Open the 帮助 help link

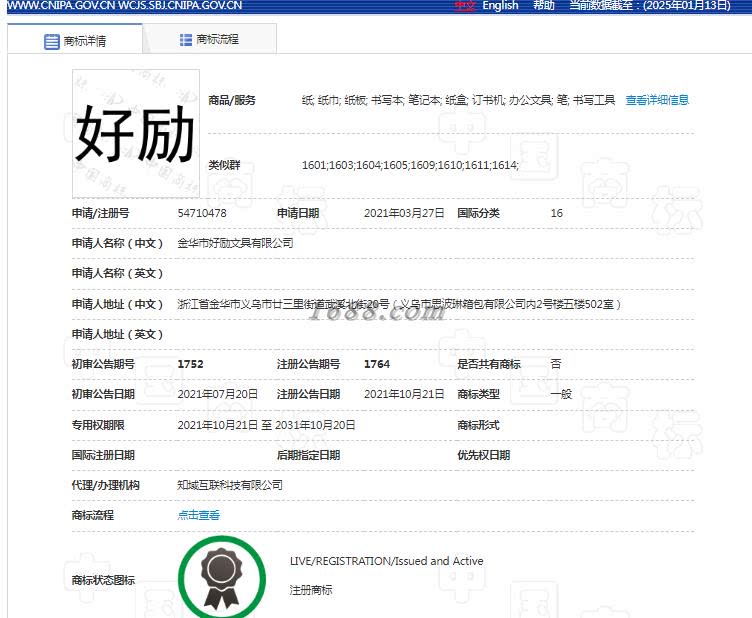tap(544, 6)
